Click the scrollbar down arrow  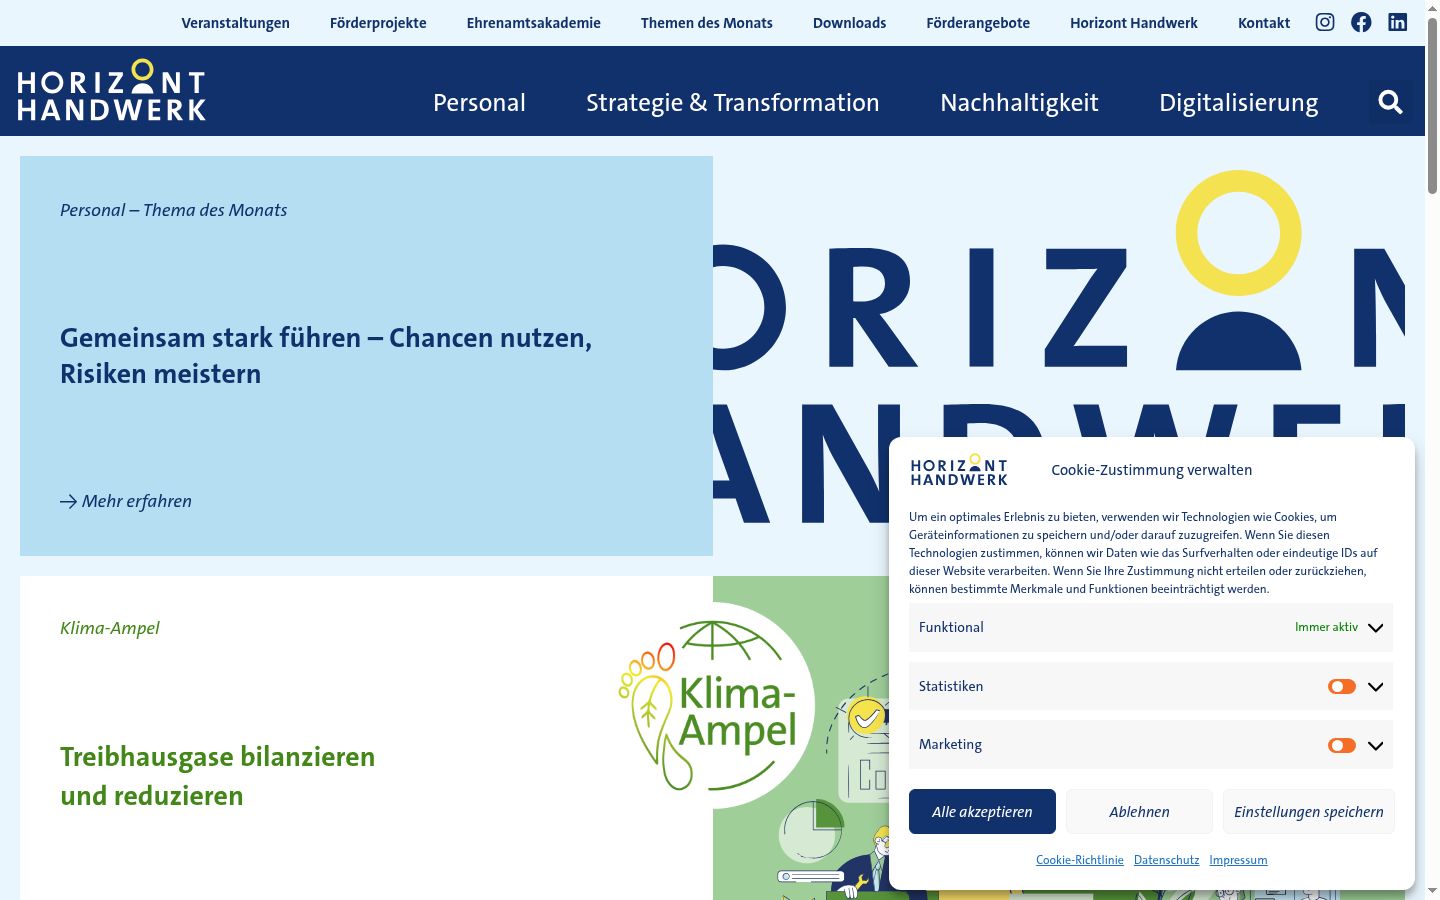click(1432, 891)
